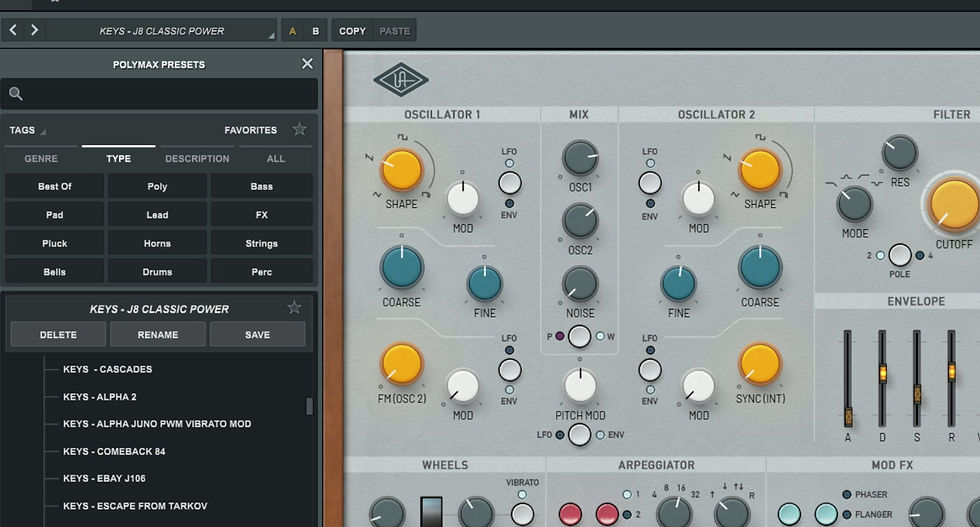Toggle Pitch Mod LFO/ENV switch
980x527 pixels.
[x=579, y=434]
